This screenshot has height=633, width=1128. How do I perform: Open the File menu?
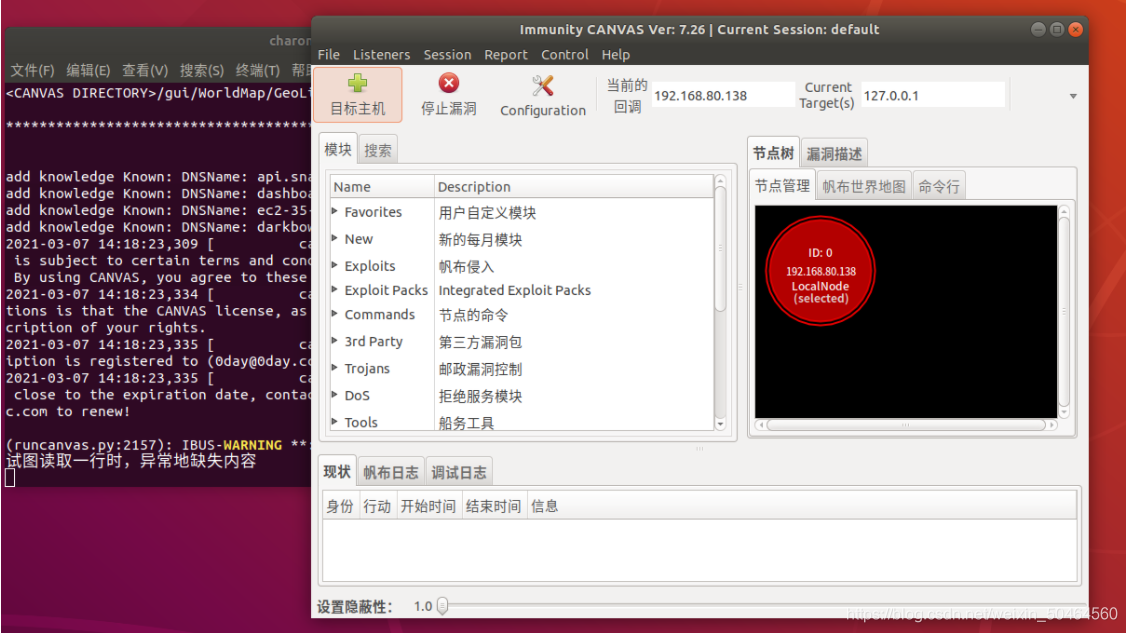click(x=328, y=55)
